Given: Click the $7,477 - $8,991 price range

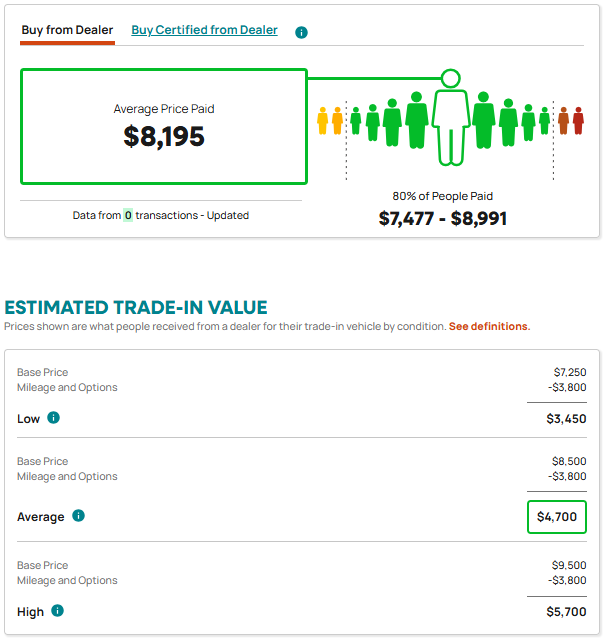Looking at the screenshot, I should [x=442, y=218].
